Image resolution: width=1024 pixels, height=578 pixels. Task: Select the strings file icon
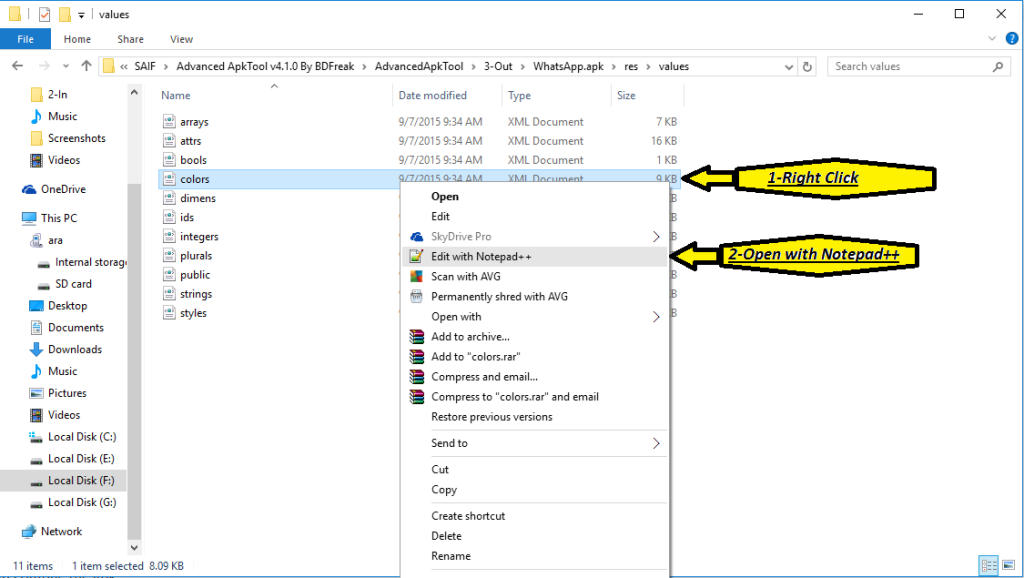pos(169,294)
